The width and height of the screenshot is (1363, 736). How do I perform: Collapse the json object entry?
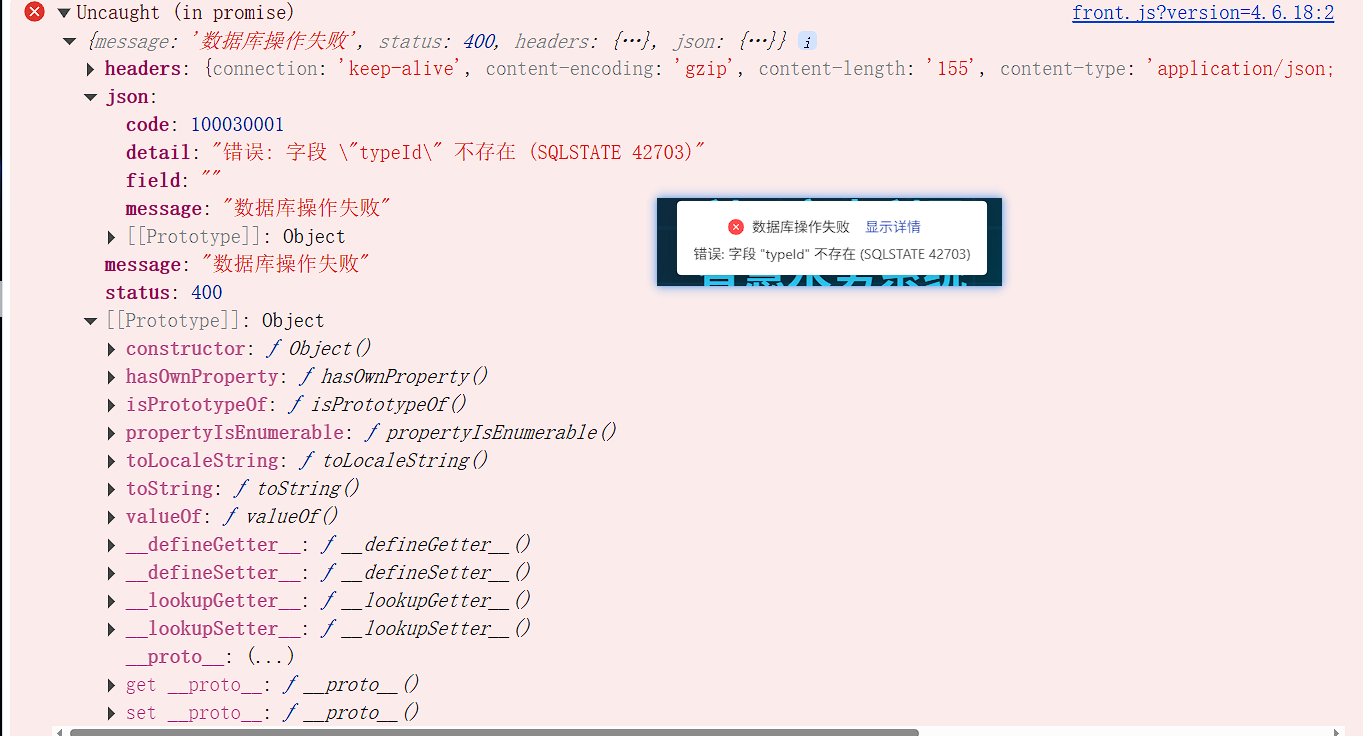pyautogui.click(x=90, y=96)
